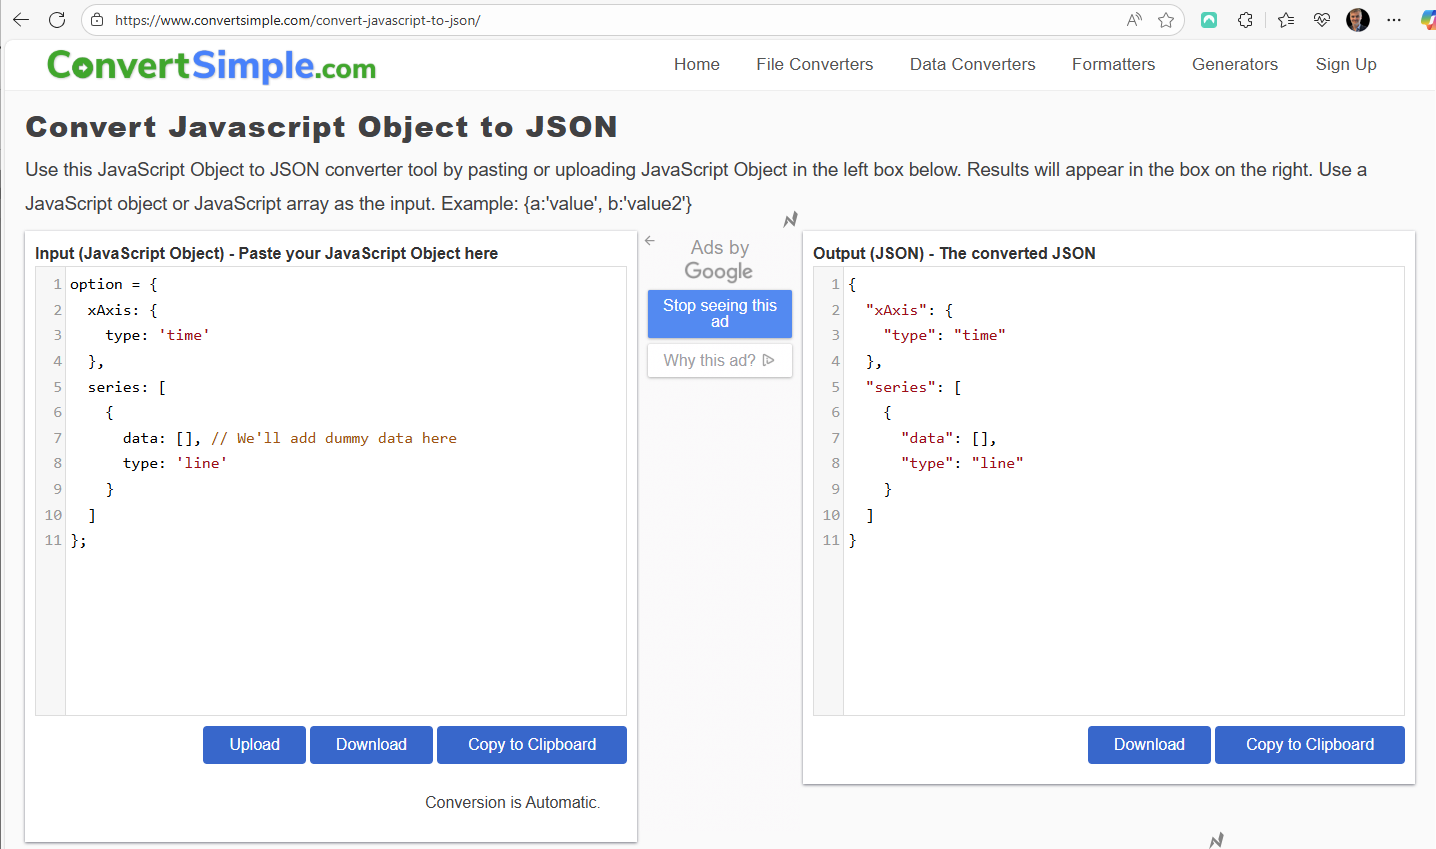Open the browser Extensions puzzle icon
Viewport: 1436px width, 849px height.
click(x=1245, y=20)
